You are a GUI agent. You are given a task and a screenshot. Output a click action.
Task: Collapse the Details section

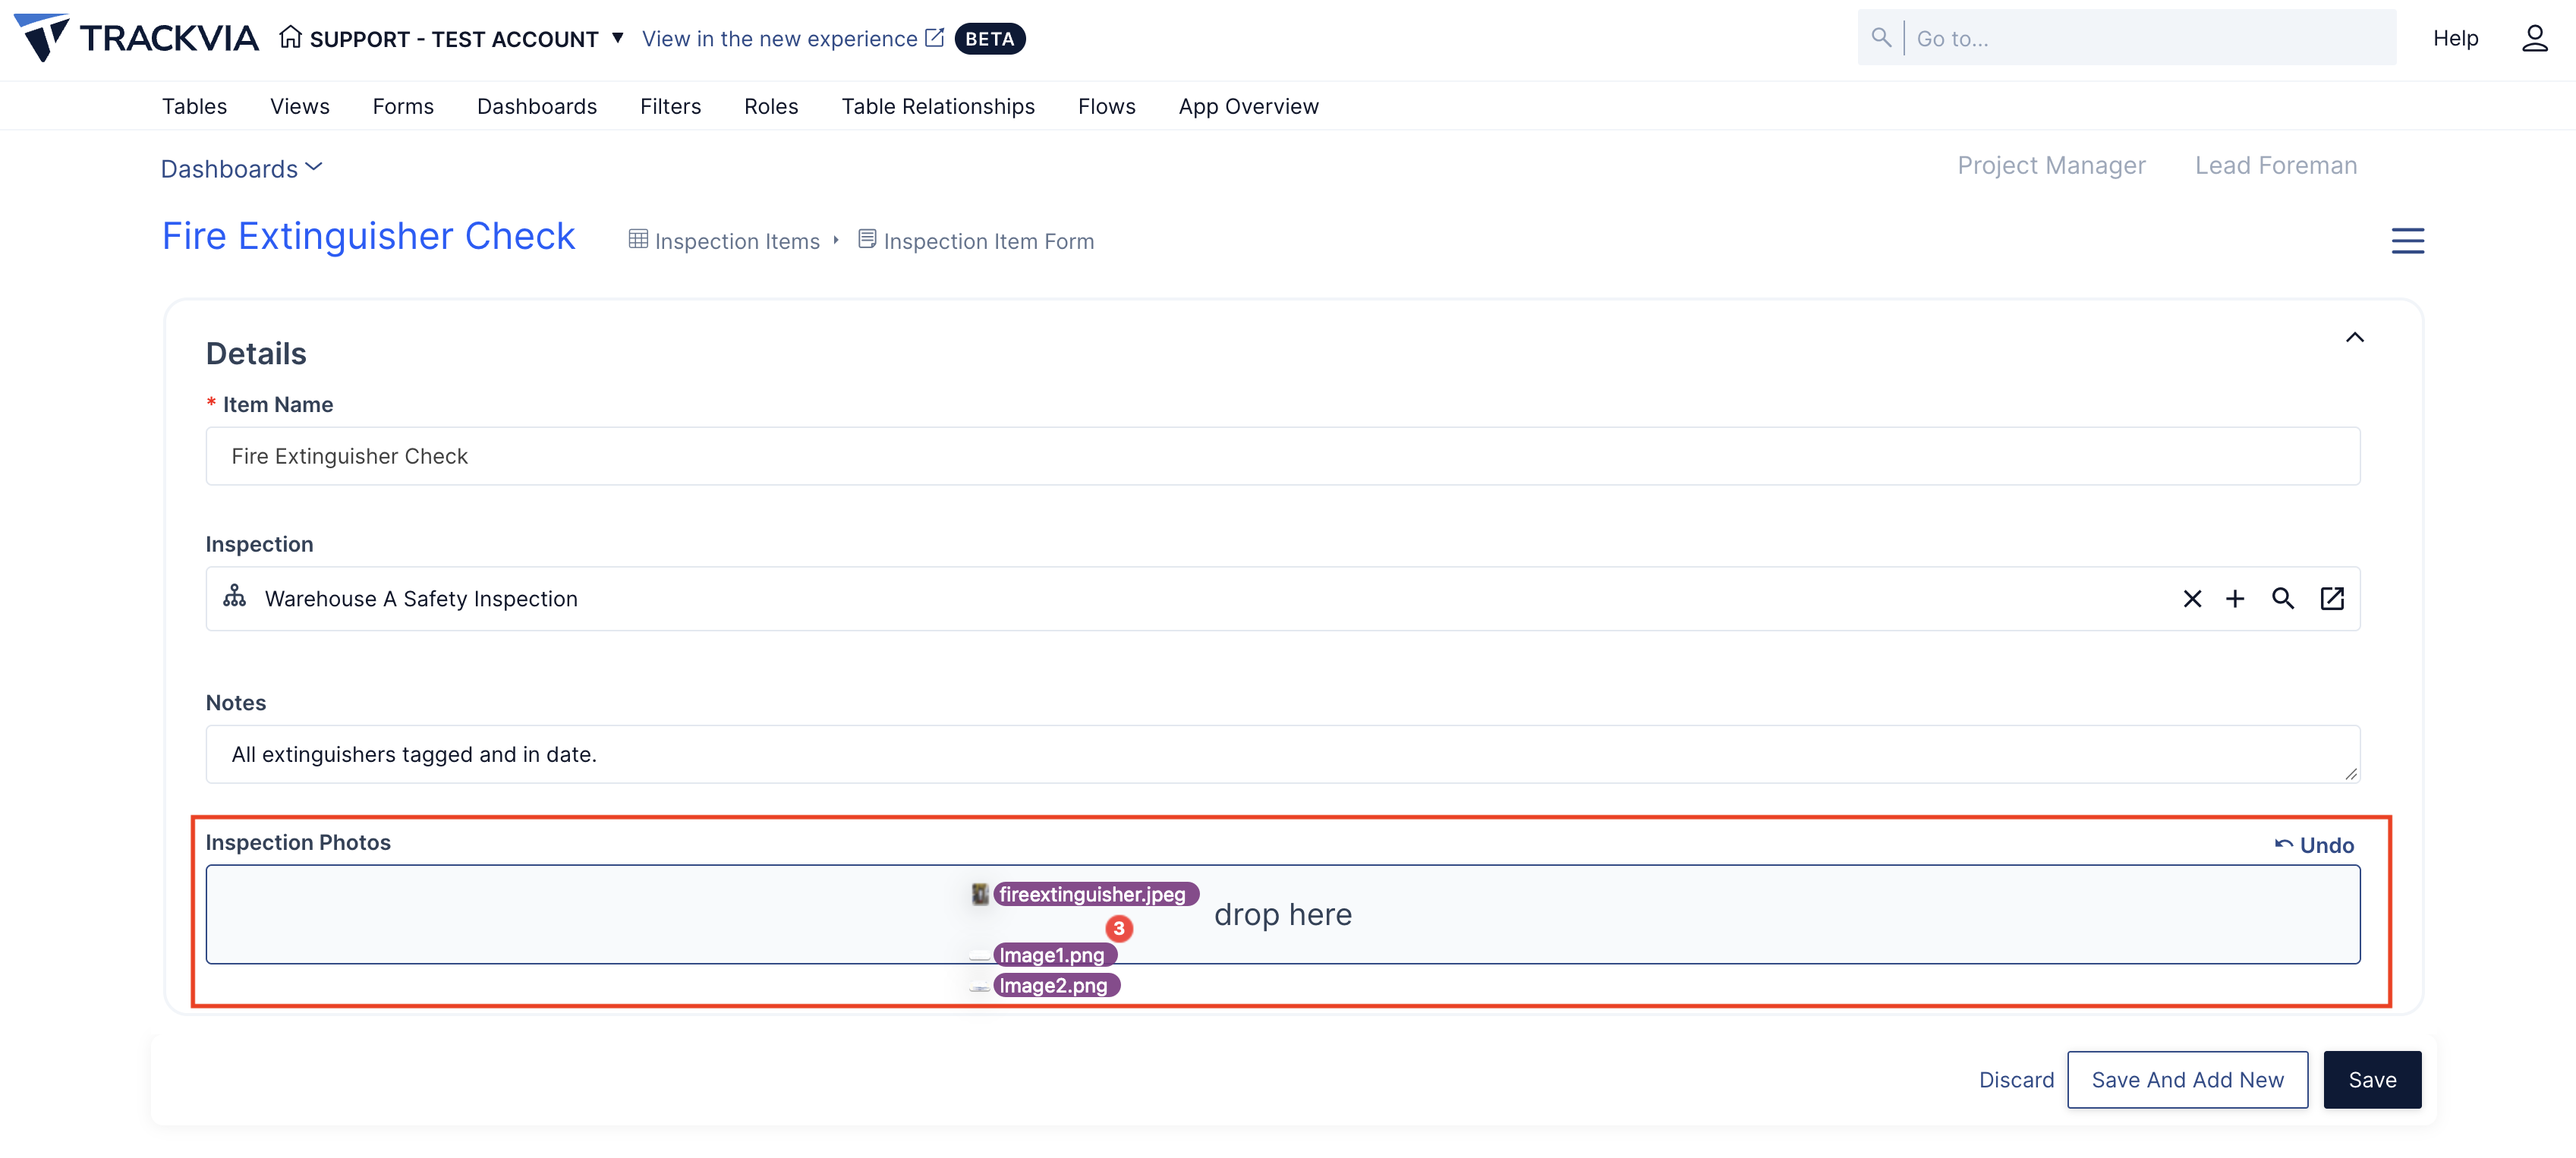click(x=2355, y=337)
